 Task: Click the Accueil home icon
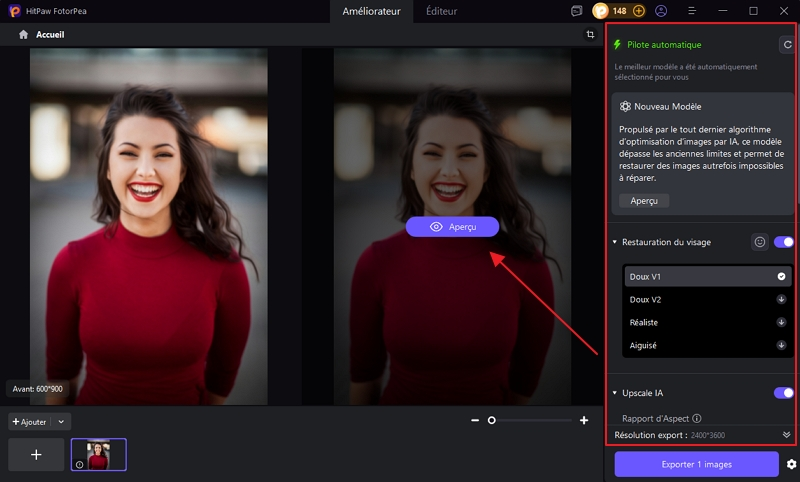(x=23, y=34)
